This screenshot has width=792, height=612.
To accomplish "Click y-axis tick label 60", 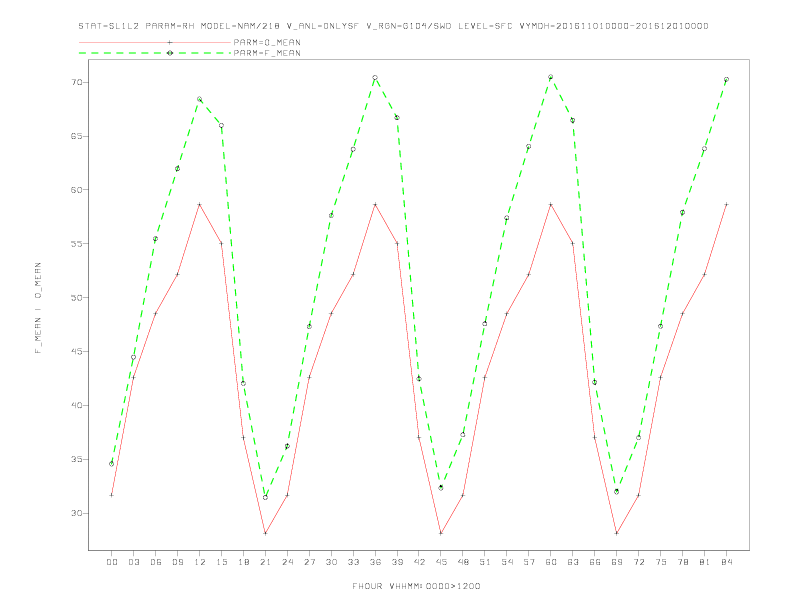I will pos(77,190).
